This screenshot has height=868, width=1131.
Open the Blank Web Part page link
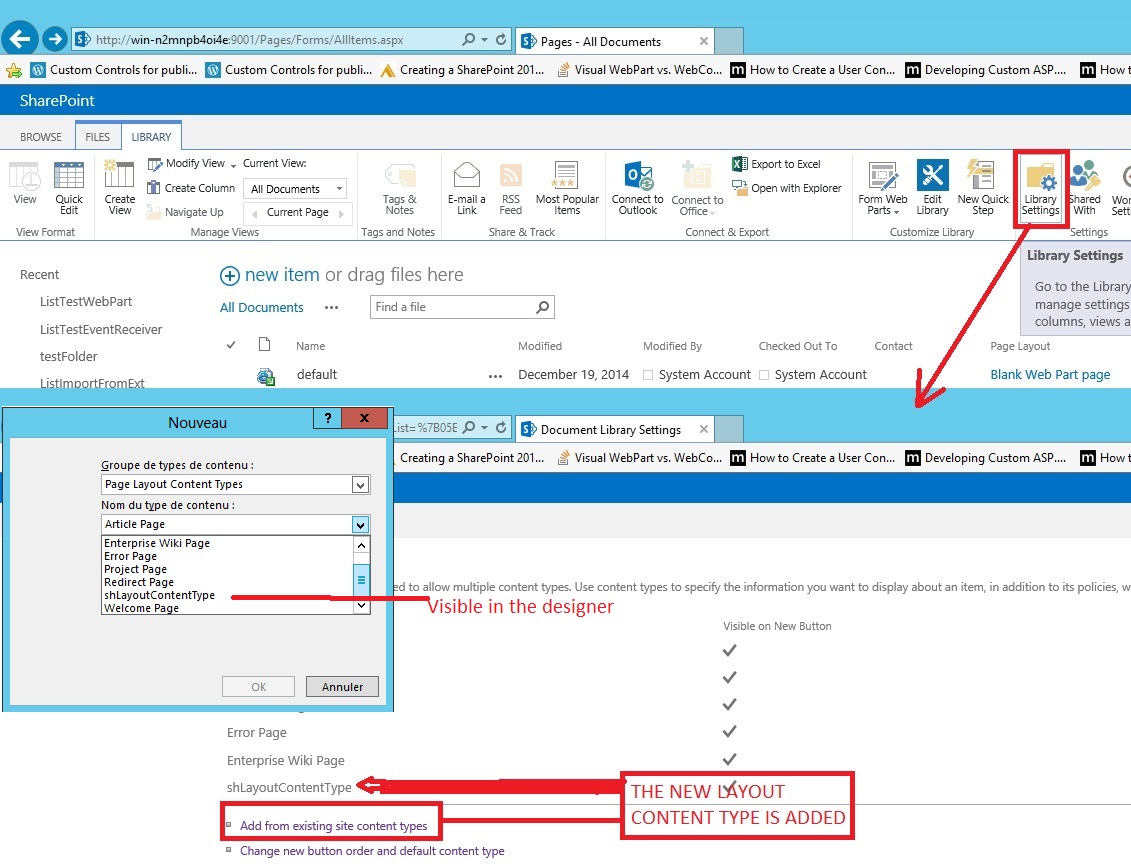(1050, 374)
